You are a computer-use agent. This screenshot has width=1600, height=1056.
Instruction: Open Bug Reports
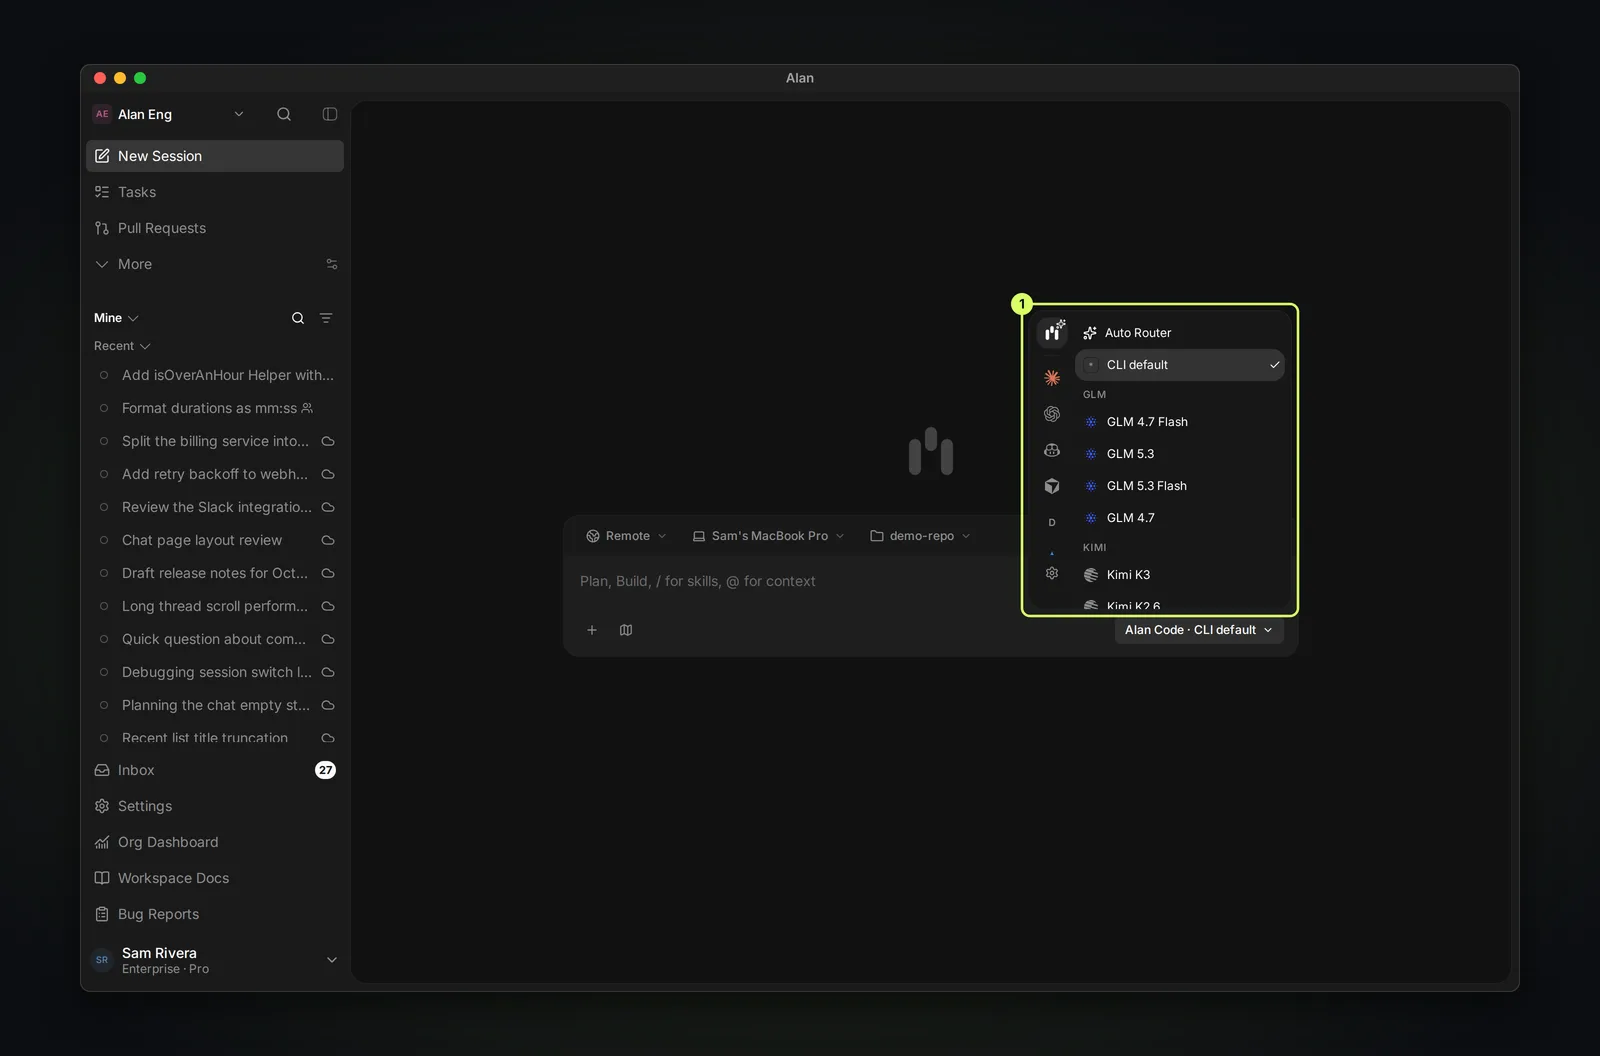[x=214, y=914]
